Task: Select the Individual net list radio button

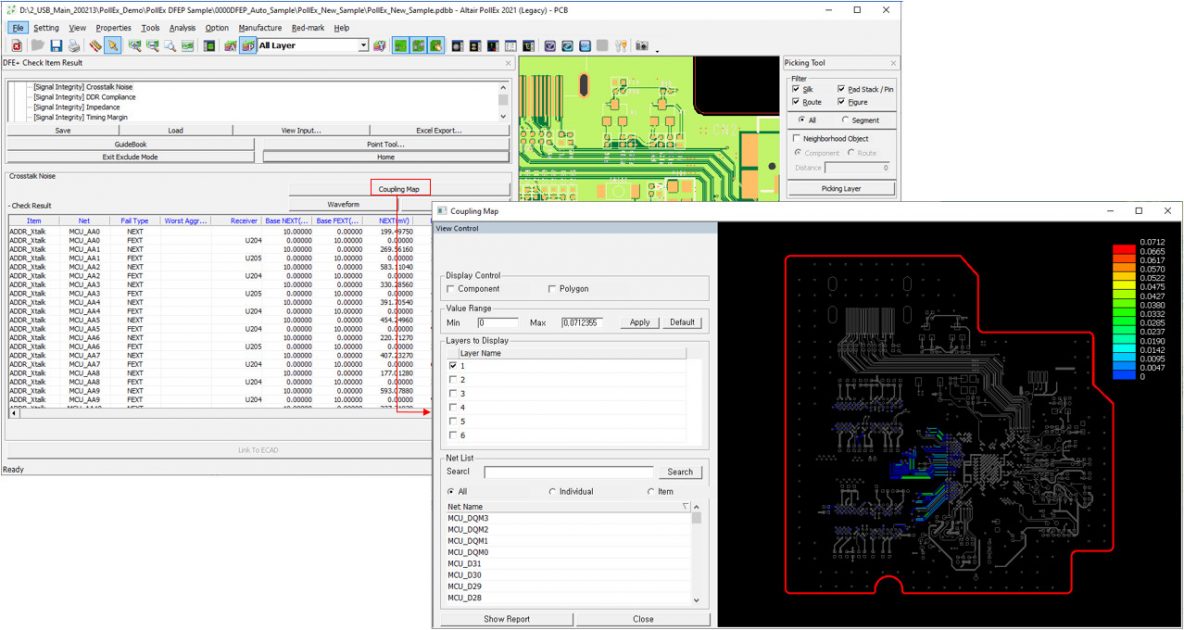Action: 553,491
